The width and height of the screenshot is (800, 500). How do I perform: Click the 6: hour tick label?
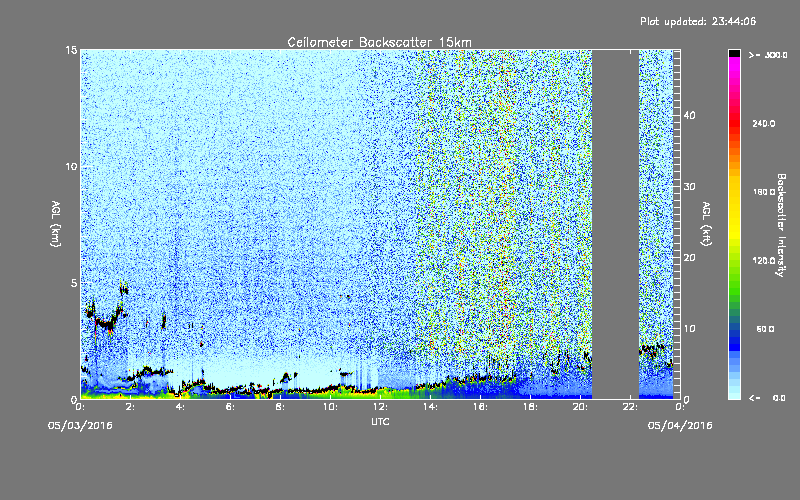[x=231, y=407]
